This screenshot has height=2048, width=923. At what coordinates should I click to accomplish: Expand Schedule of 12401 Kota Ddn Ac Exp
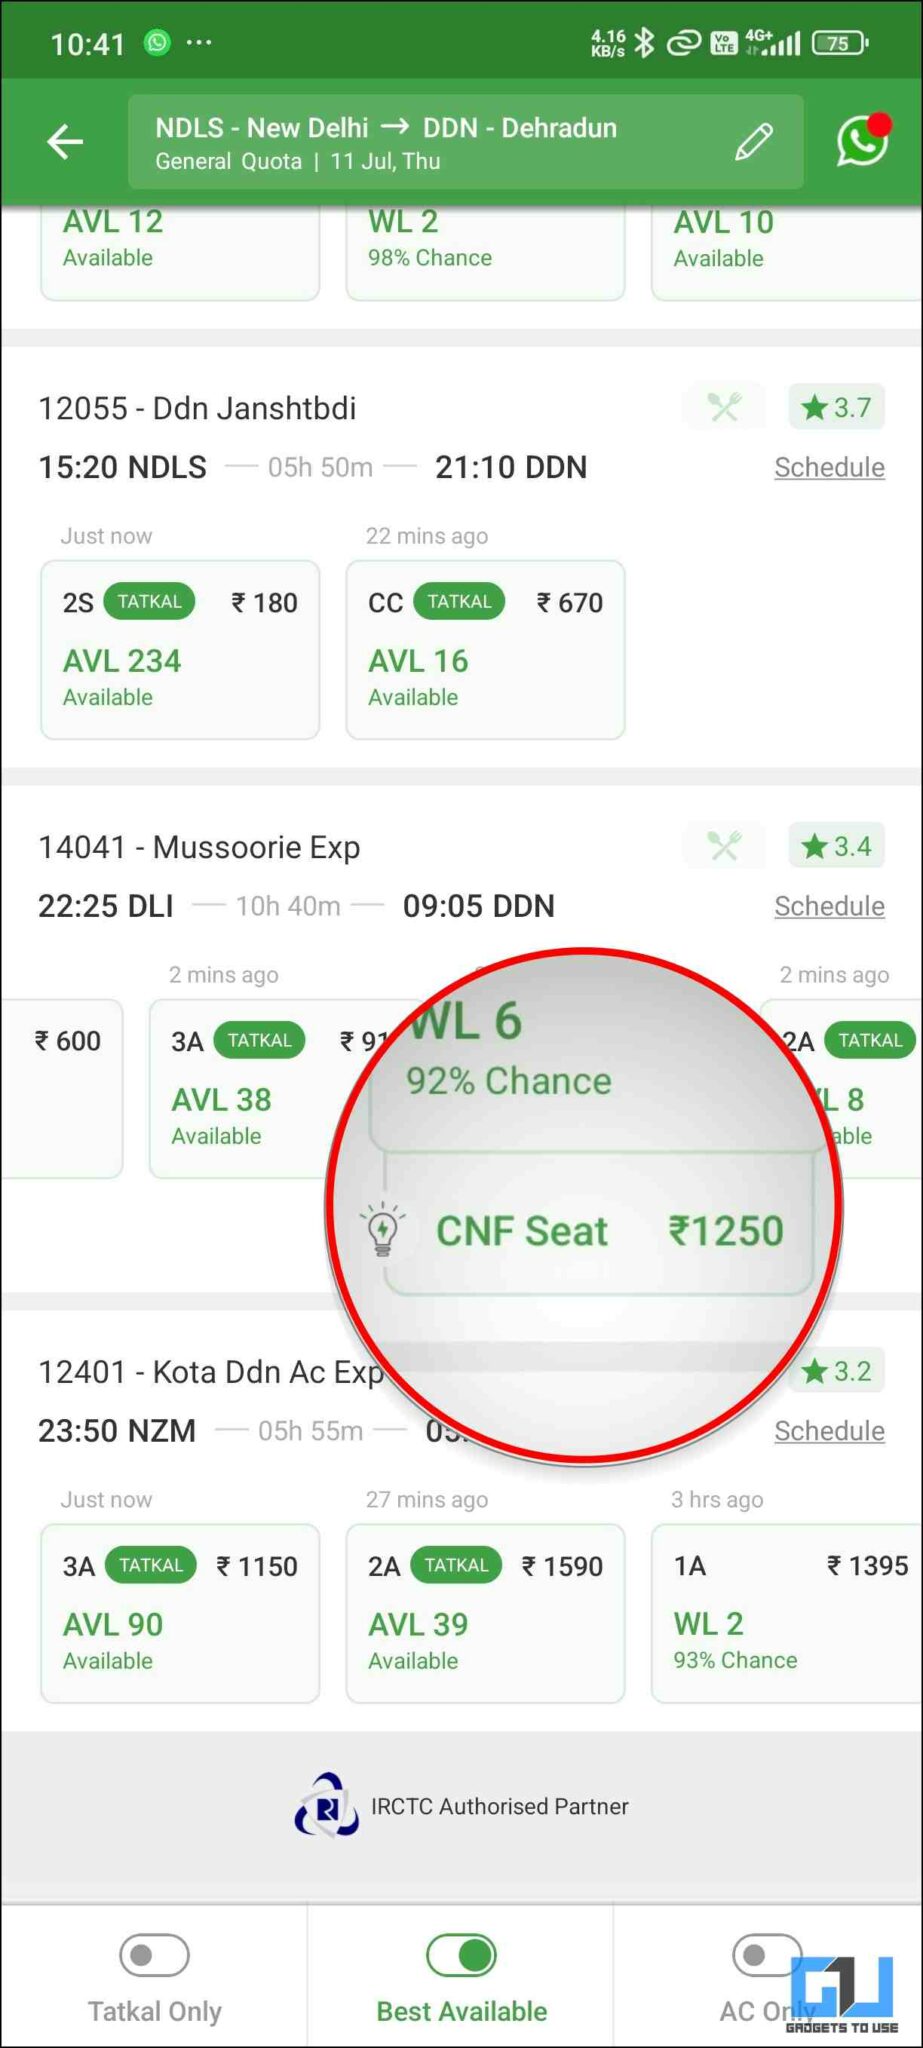[829, 1430]
